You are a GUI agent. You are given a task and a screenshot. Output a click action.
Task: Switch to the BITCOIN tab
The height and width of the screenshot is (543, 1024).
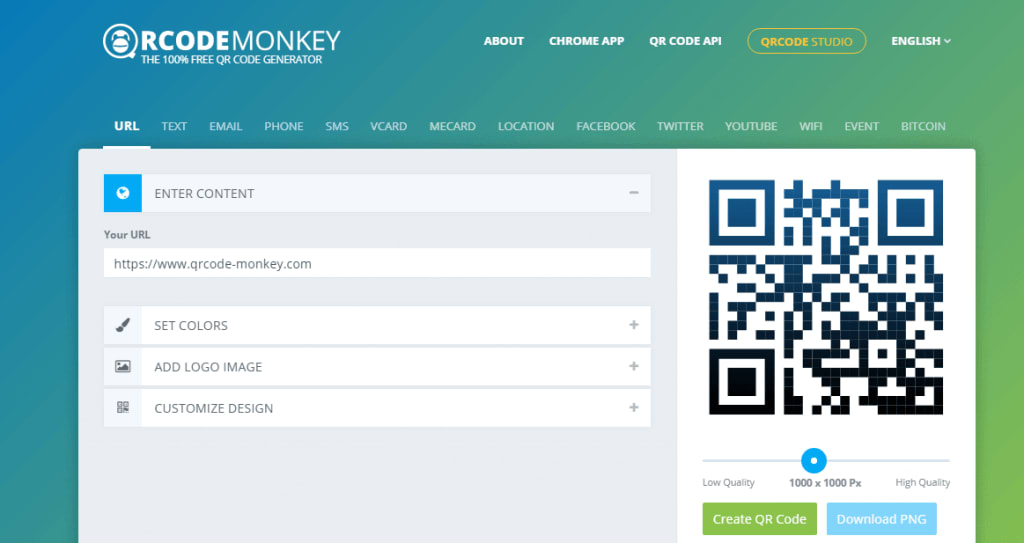point(923,126)
